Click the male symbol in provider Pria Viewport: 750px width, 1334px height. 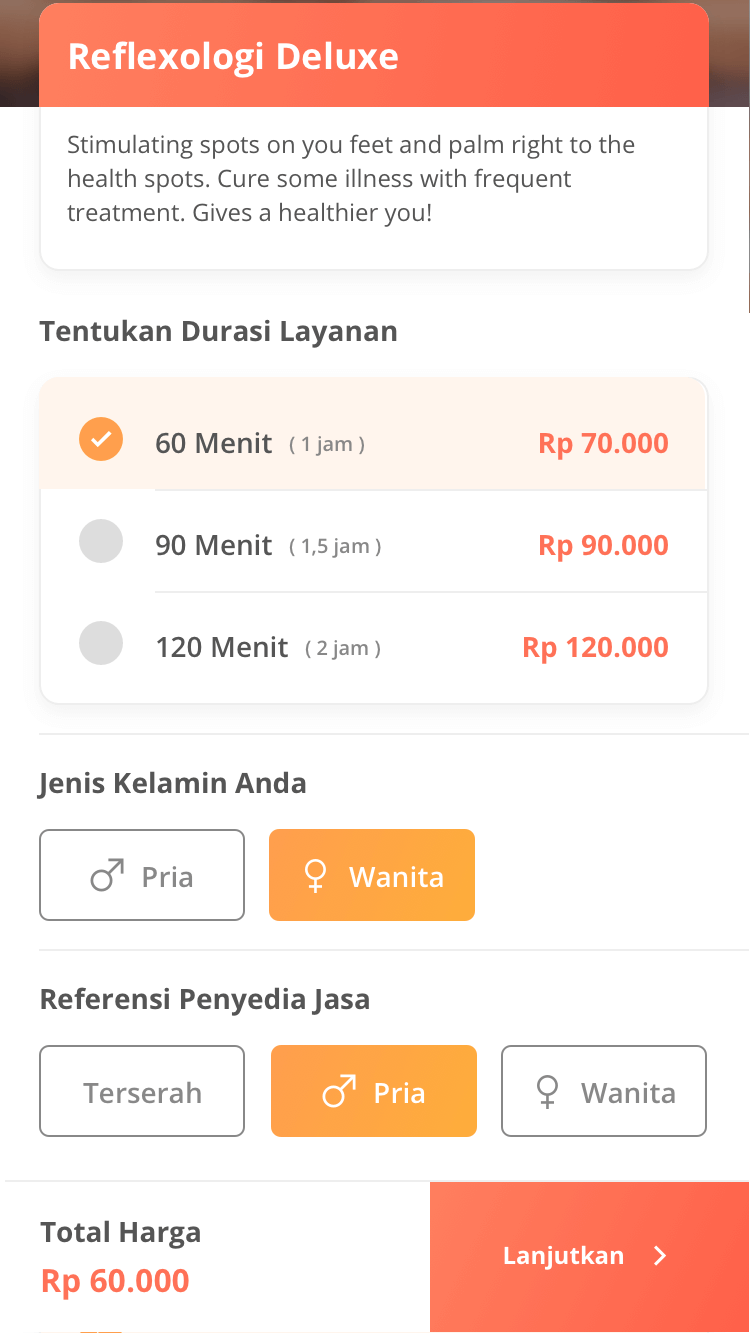339,1092
